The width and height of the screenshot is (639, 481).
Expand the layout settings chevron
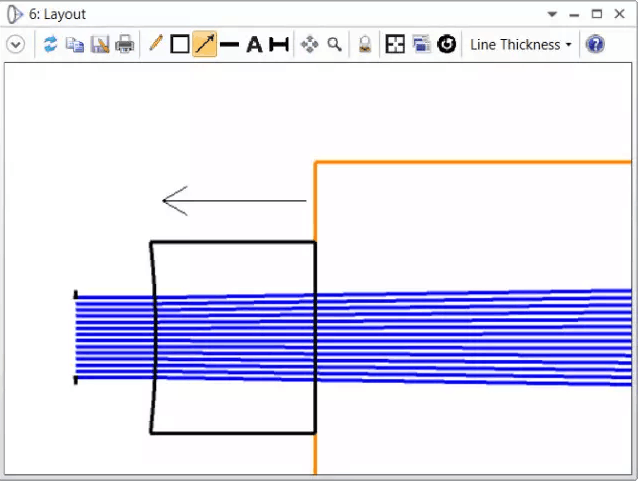(x=16, y=45)
